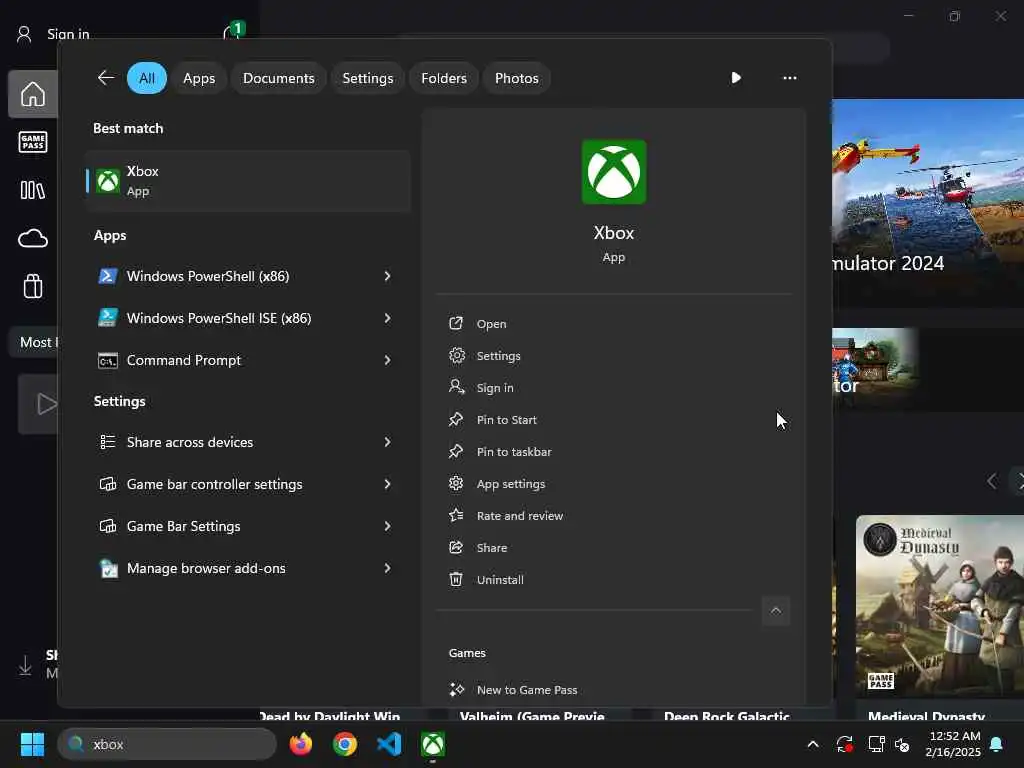Open Google Chrome from the taskbar
The image size is (1024, 768).
345,744
